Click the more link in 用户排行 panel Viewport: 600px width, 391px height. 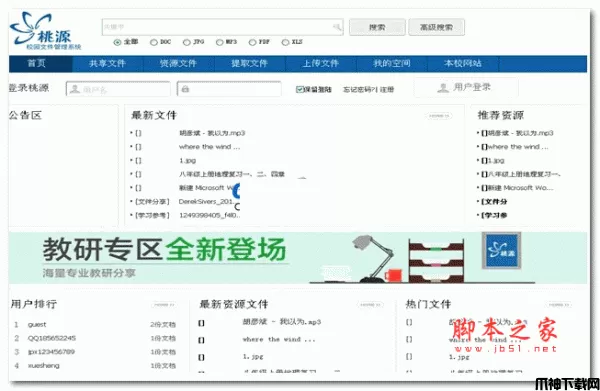click(164, 305)
